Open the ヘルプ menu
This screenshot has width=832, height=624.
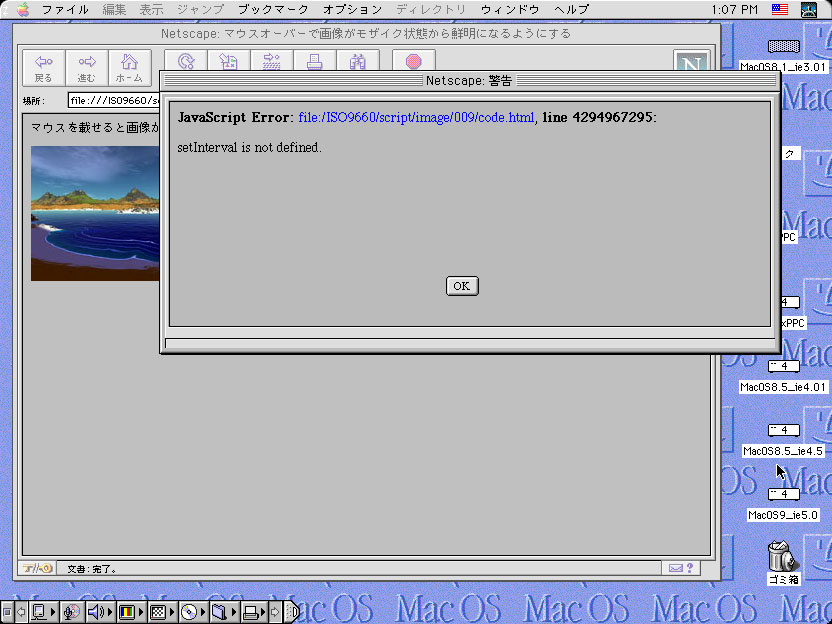click(x=571, y=9)
